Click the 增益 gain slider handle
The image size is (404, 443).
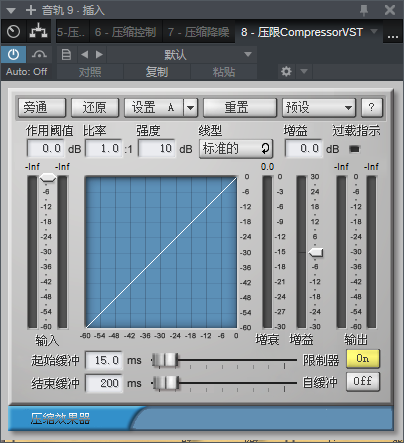(316, 252)
